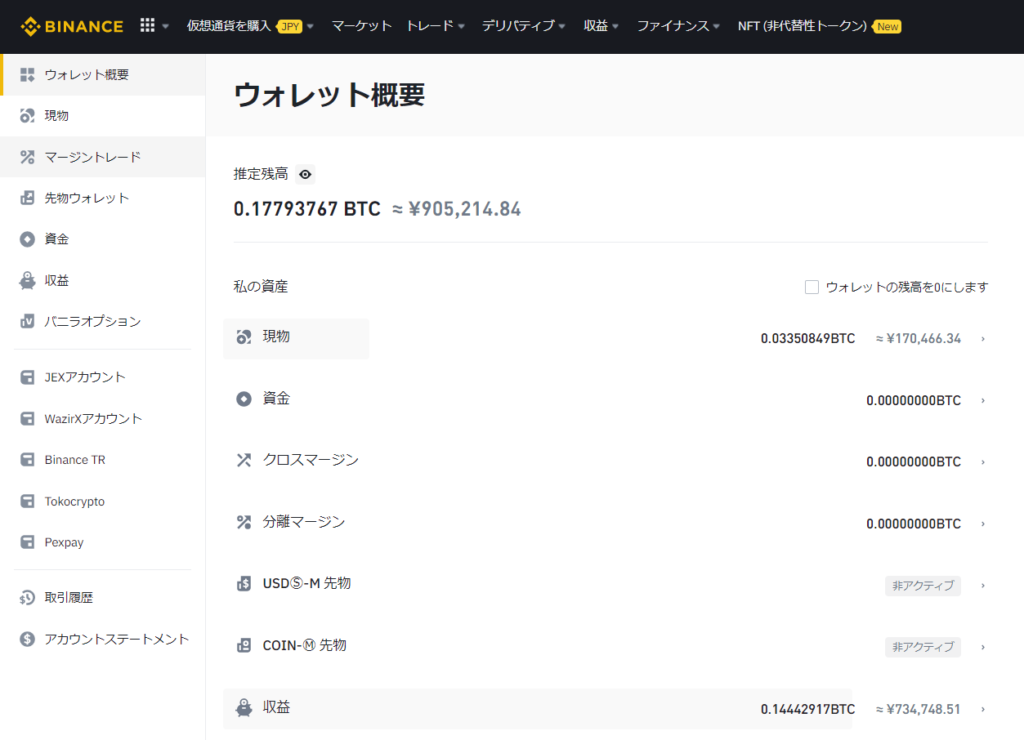The height and width of the screenshot is (740, 1024).
Task: Click the 先物ウォレット sidebar icon
Action: pyautogui.click(x=28, y=198)
